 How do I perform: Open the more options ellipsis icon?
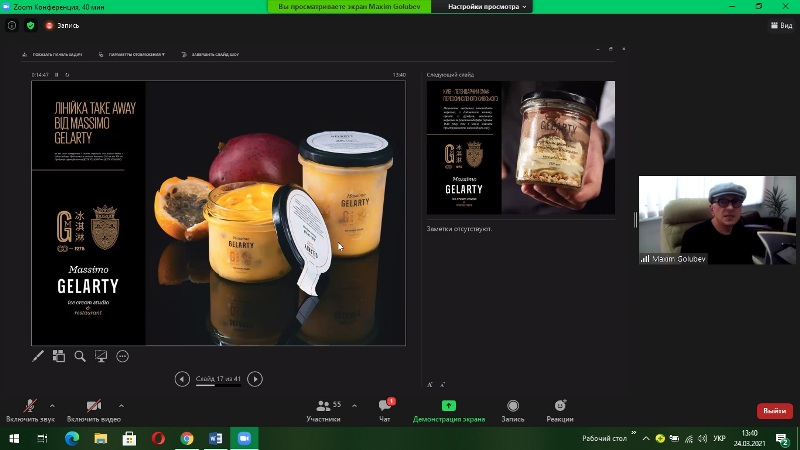[x=123, y=355]
